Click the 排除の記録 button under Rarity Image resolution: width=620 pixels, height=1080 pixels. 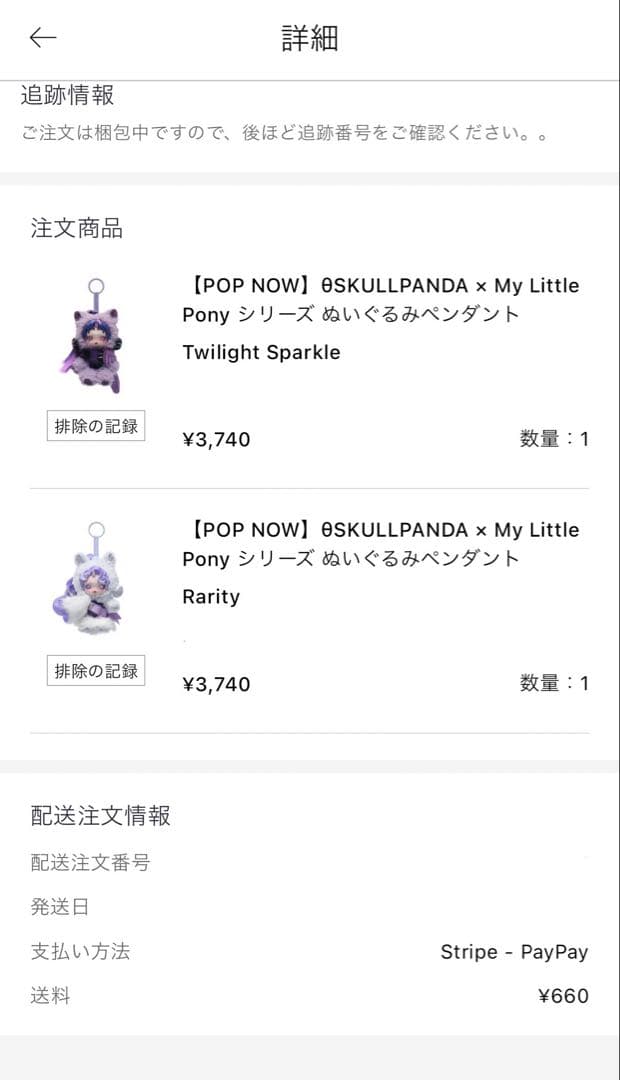pyautogui.click(x=95, y=671)
